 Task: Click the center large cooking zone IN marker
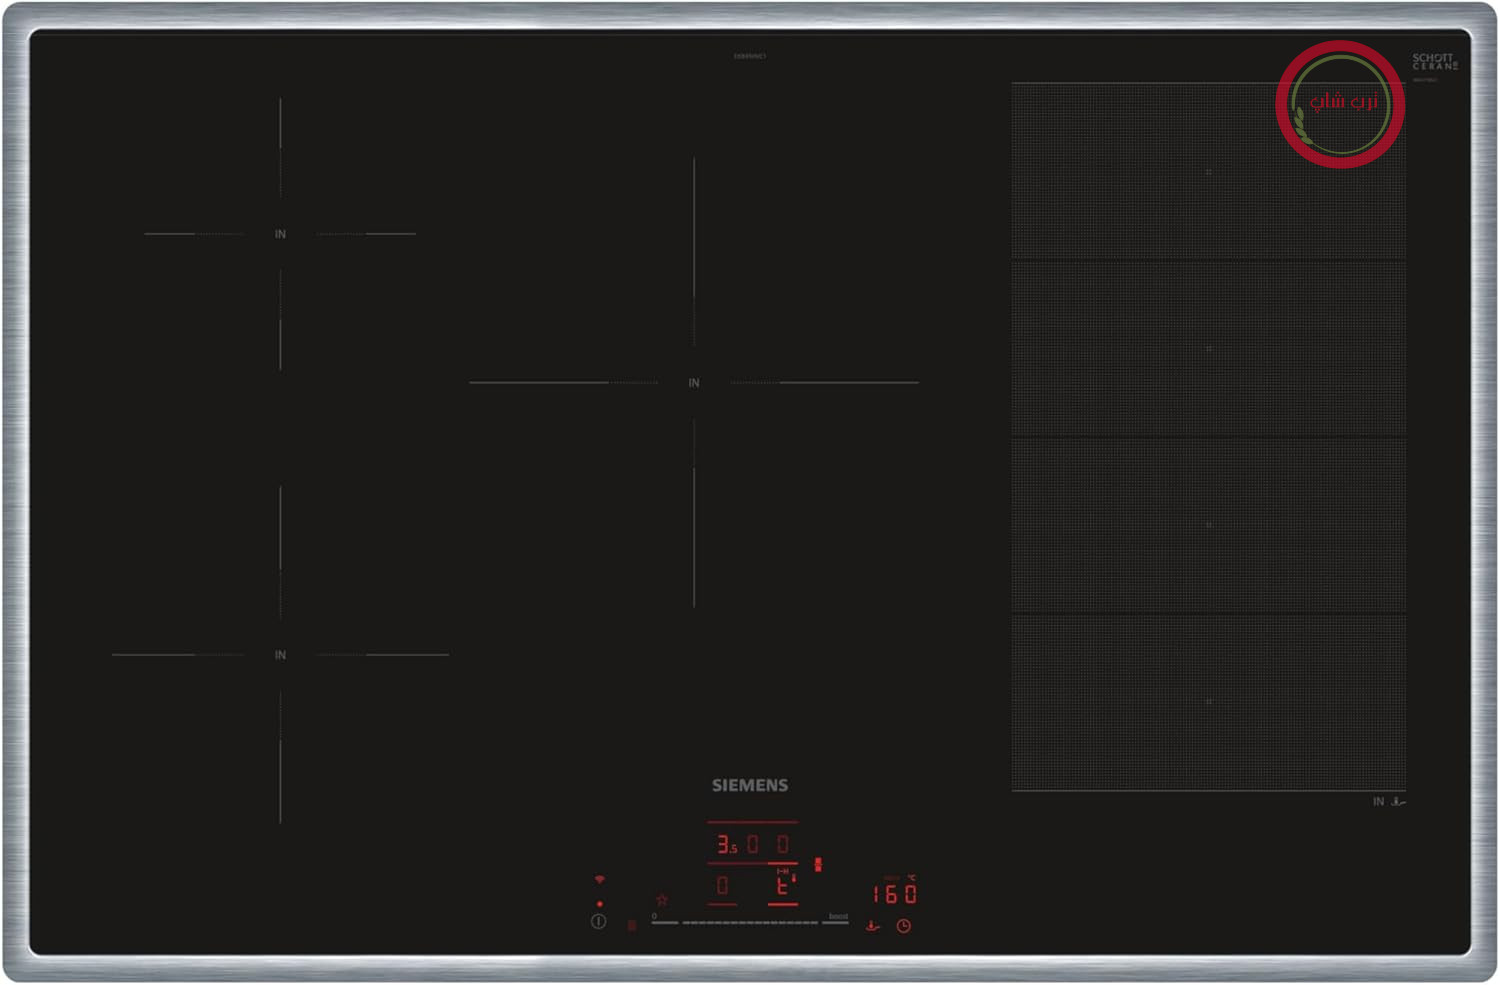(694, 383)
